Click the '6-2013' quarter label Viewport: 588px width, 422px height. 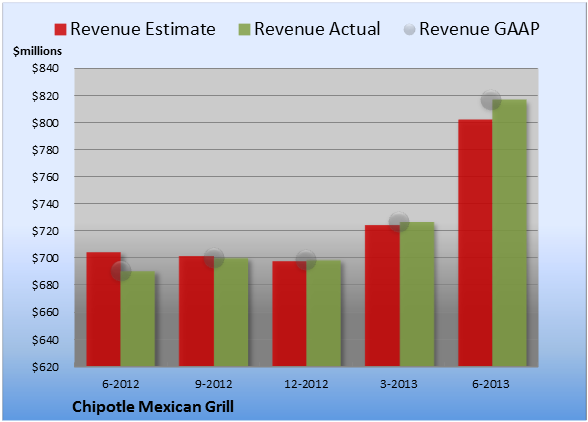491,384
